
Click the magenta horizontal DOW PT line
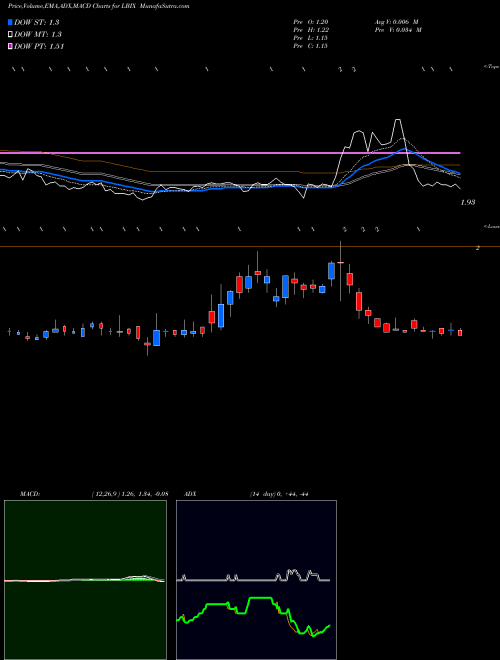click(230, 153)
